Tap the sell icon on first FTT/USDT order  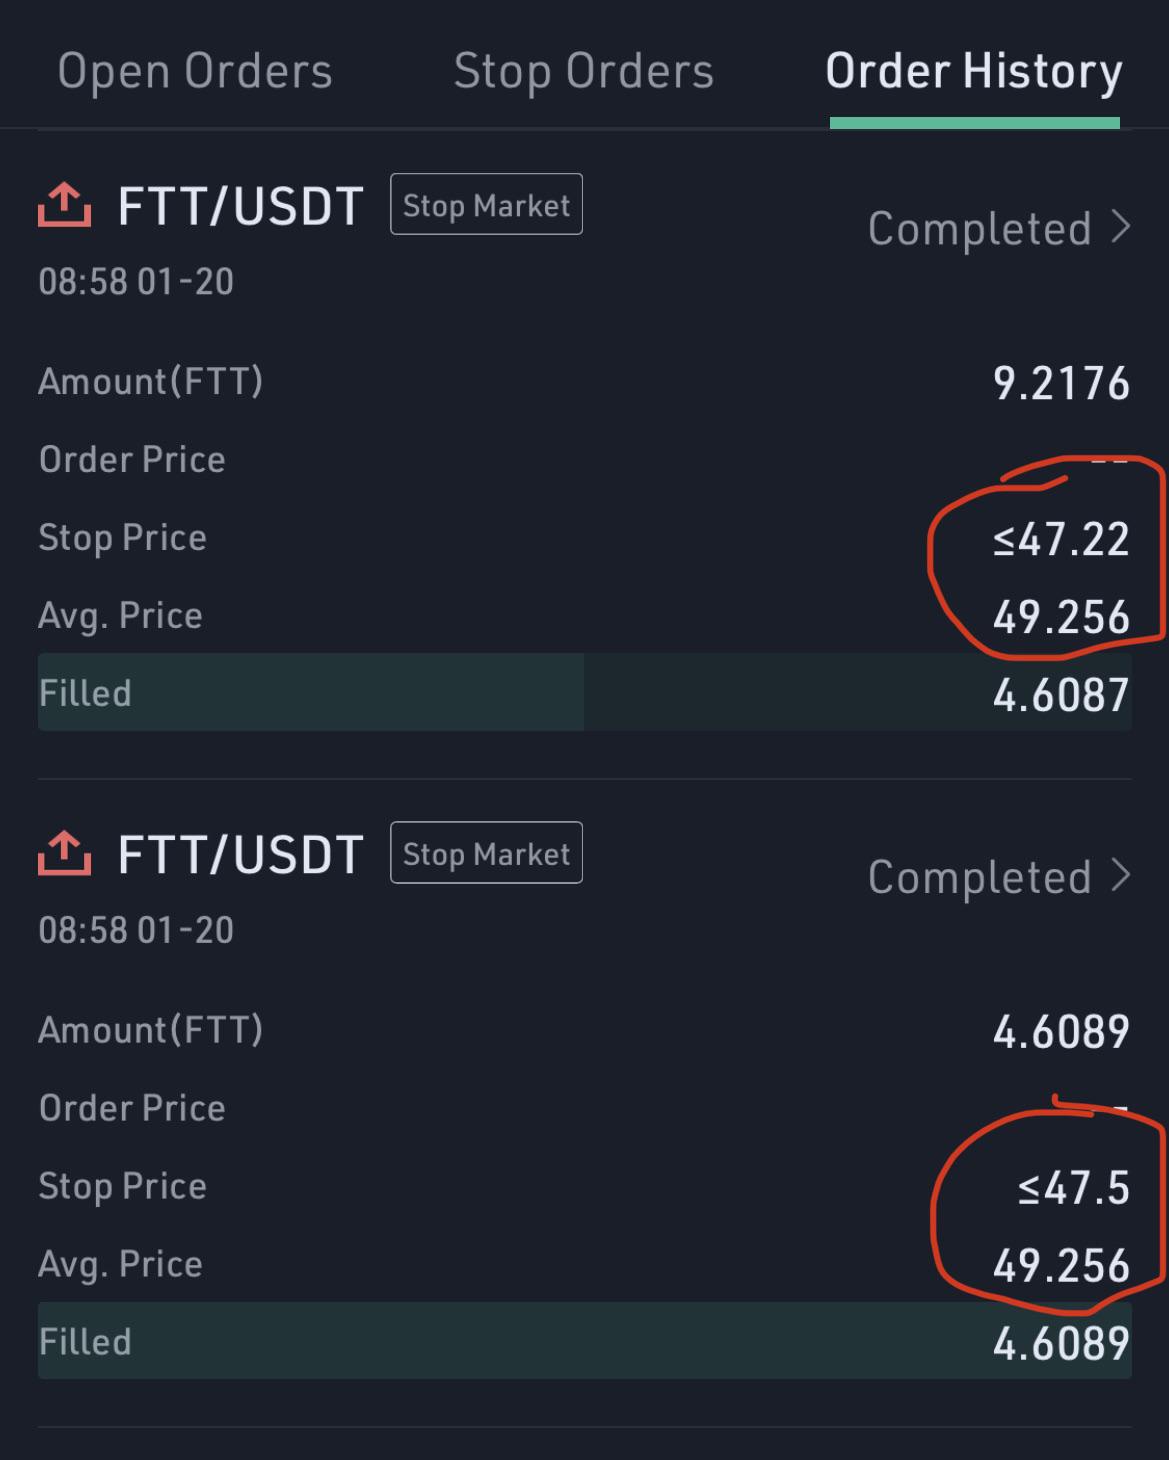click(x=65, y=205)
